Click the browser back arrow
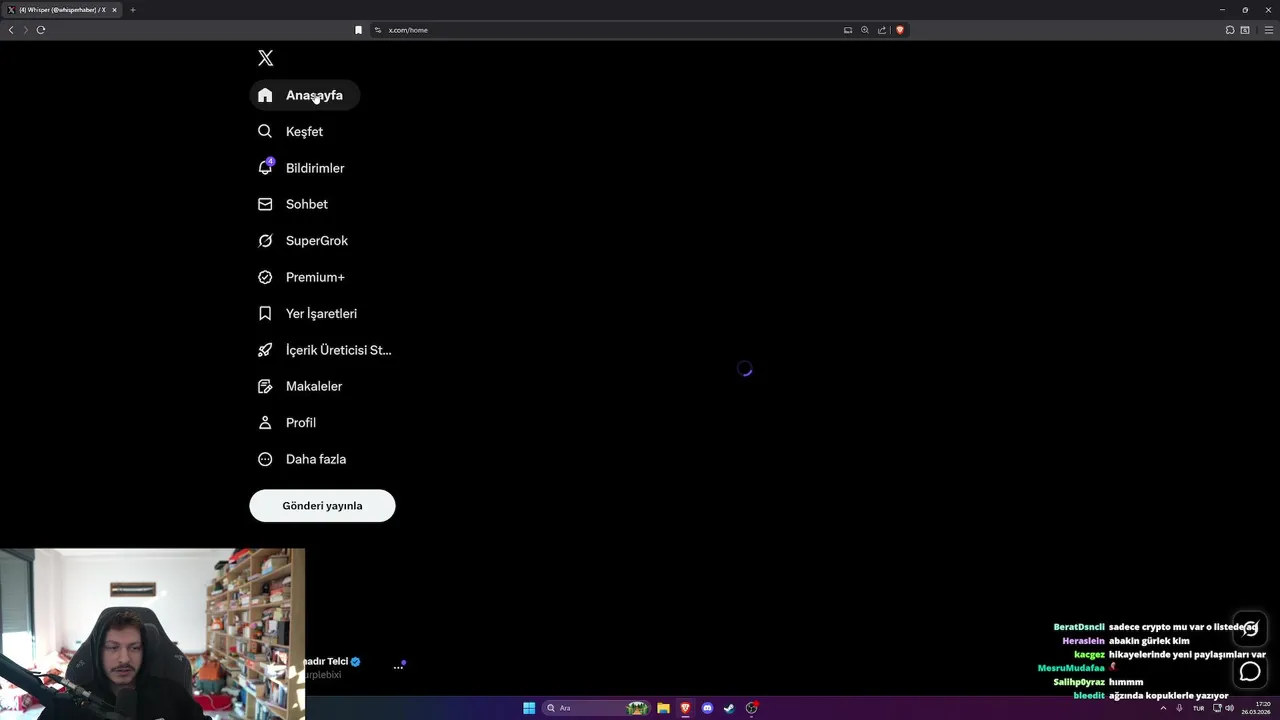 click(x=11, y=30)
